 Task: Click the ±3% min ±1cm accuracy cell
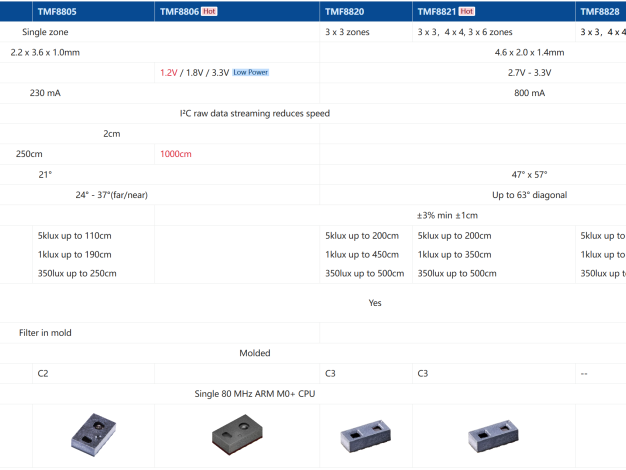[x=447, y=215]
